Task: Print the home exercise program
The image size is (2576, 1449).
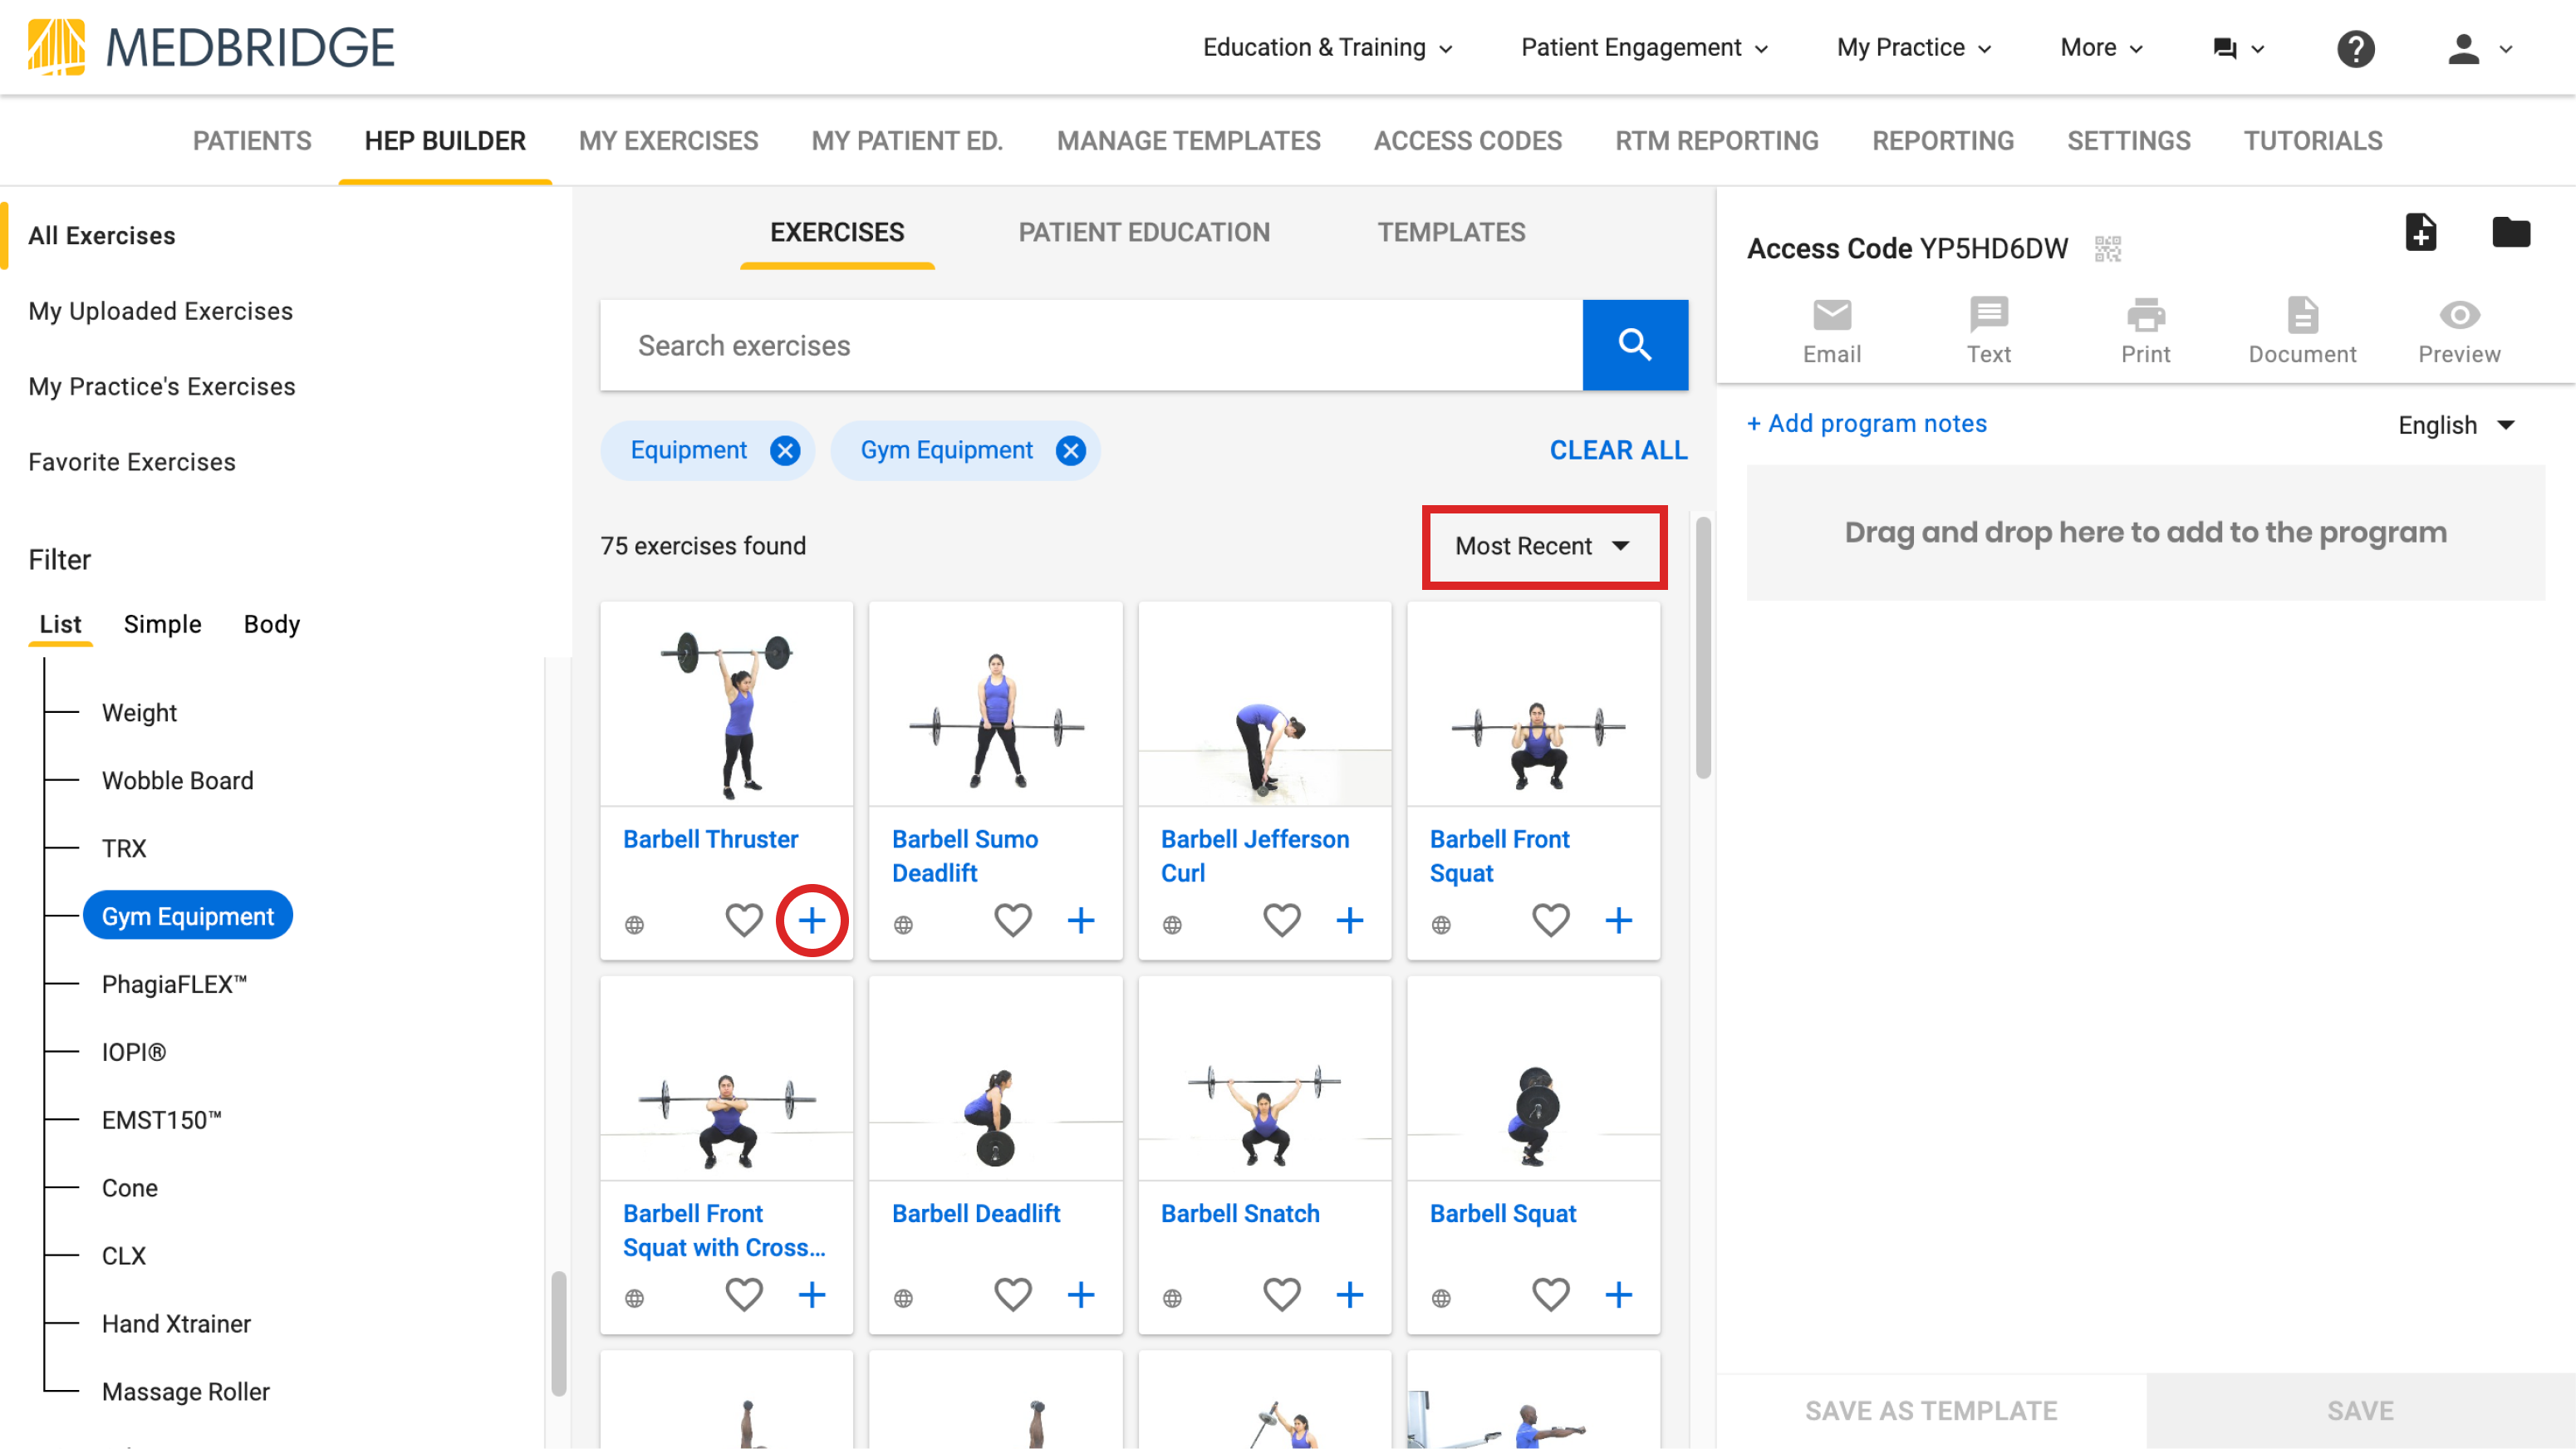Action: tap(2146, 328)
